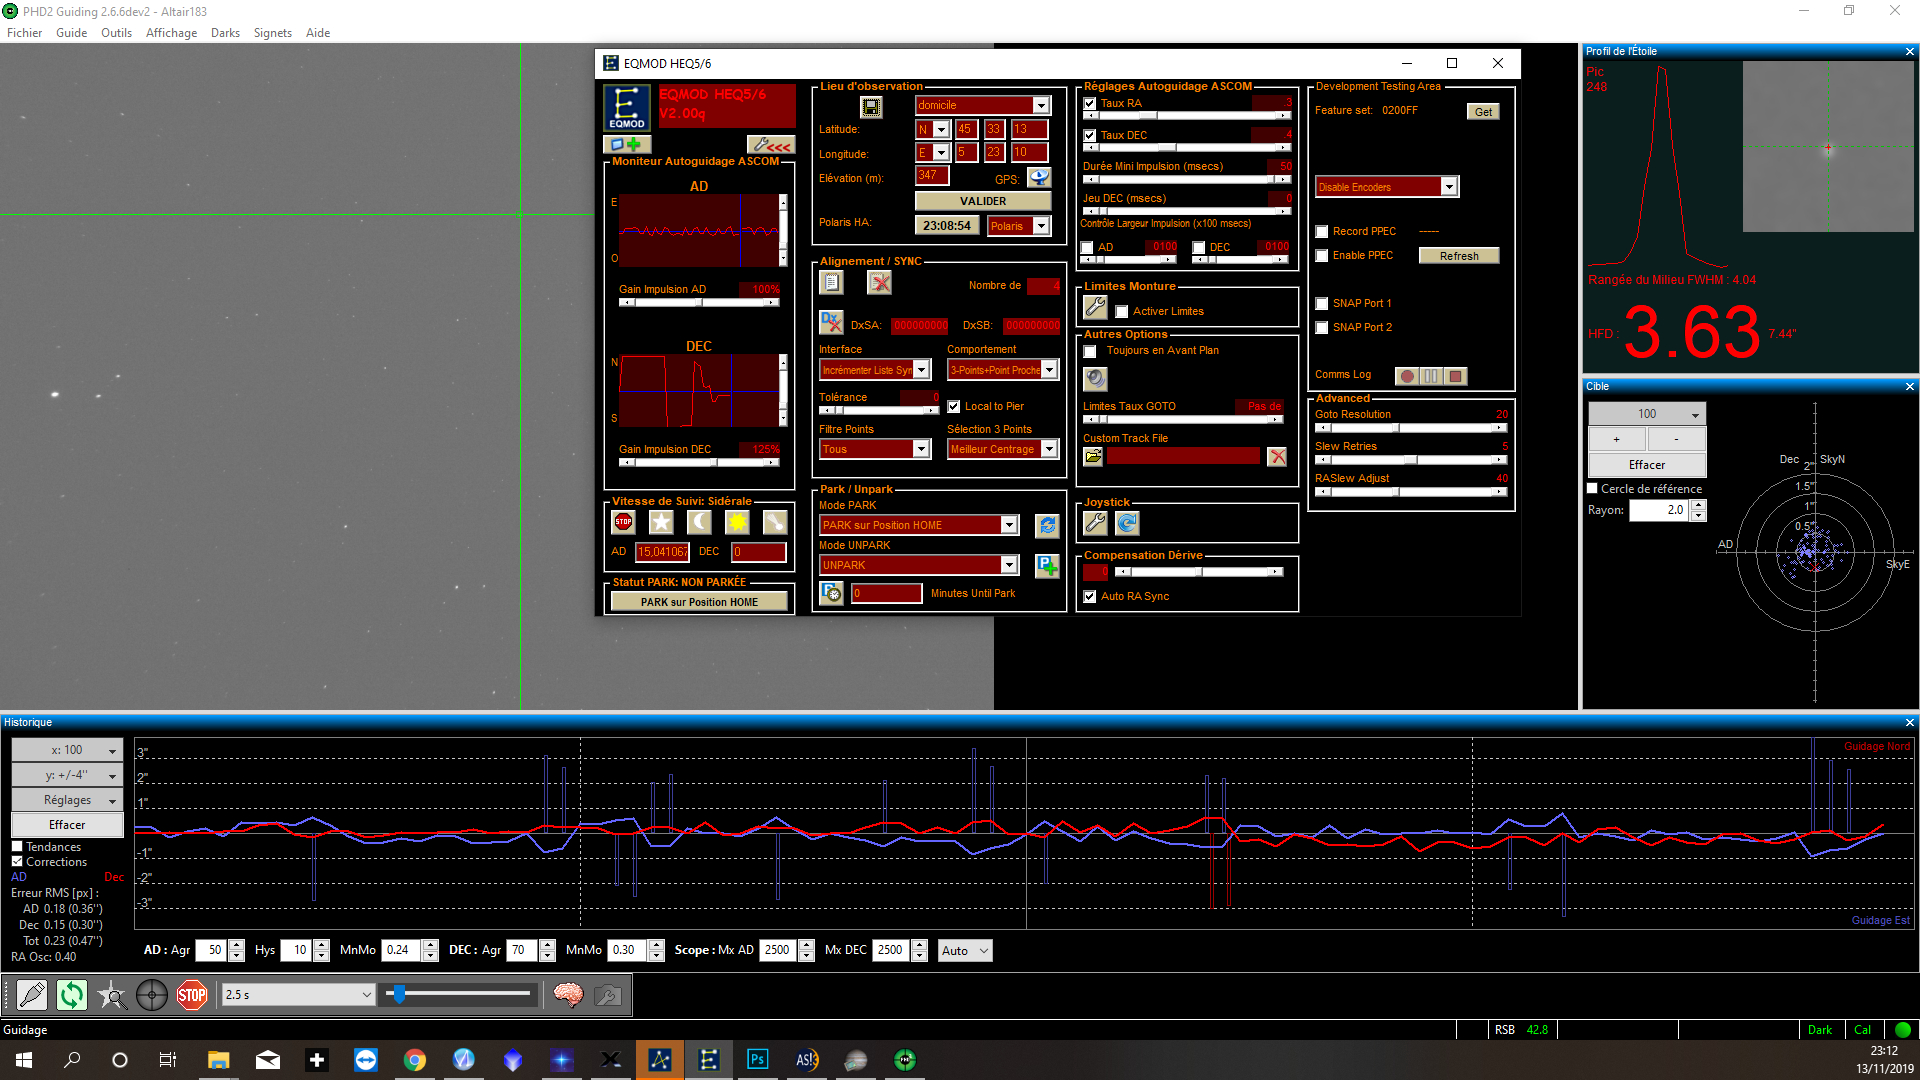Open the mount limits wrench icon
The image size is (1920, 1080).
point(1096,308)
